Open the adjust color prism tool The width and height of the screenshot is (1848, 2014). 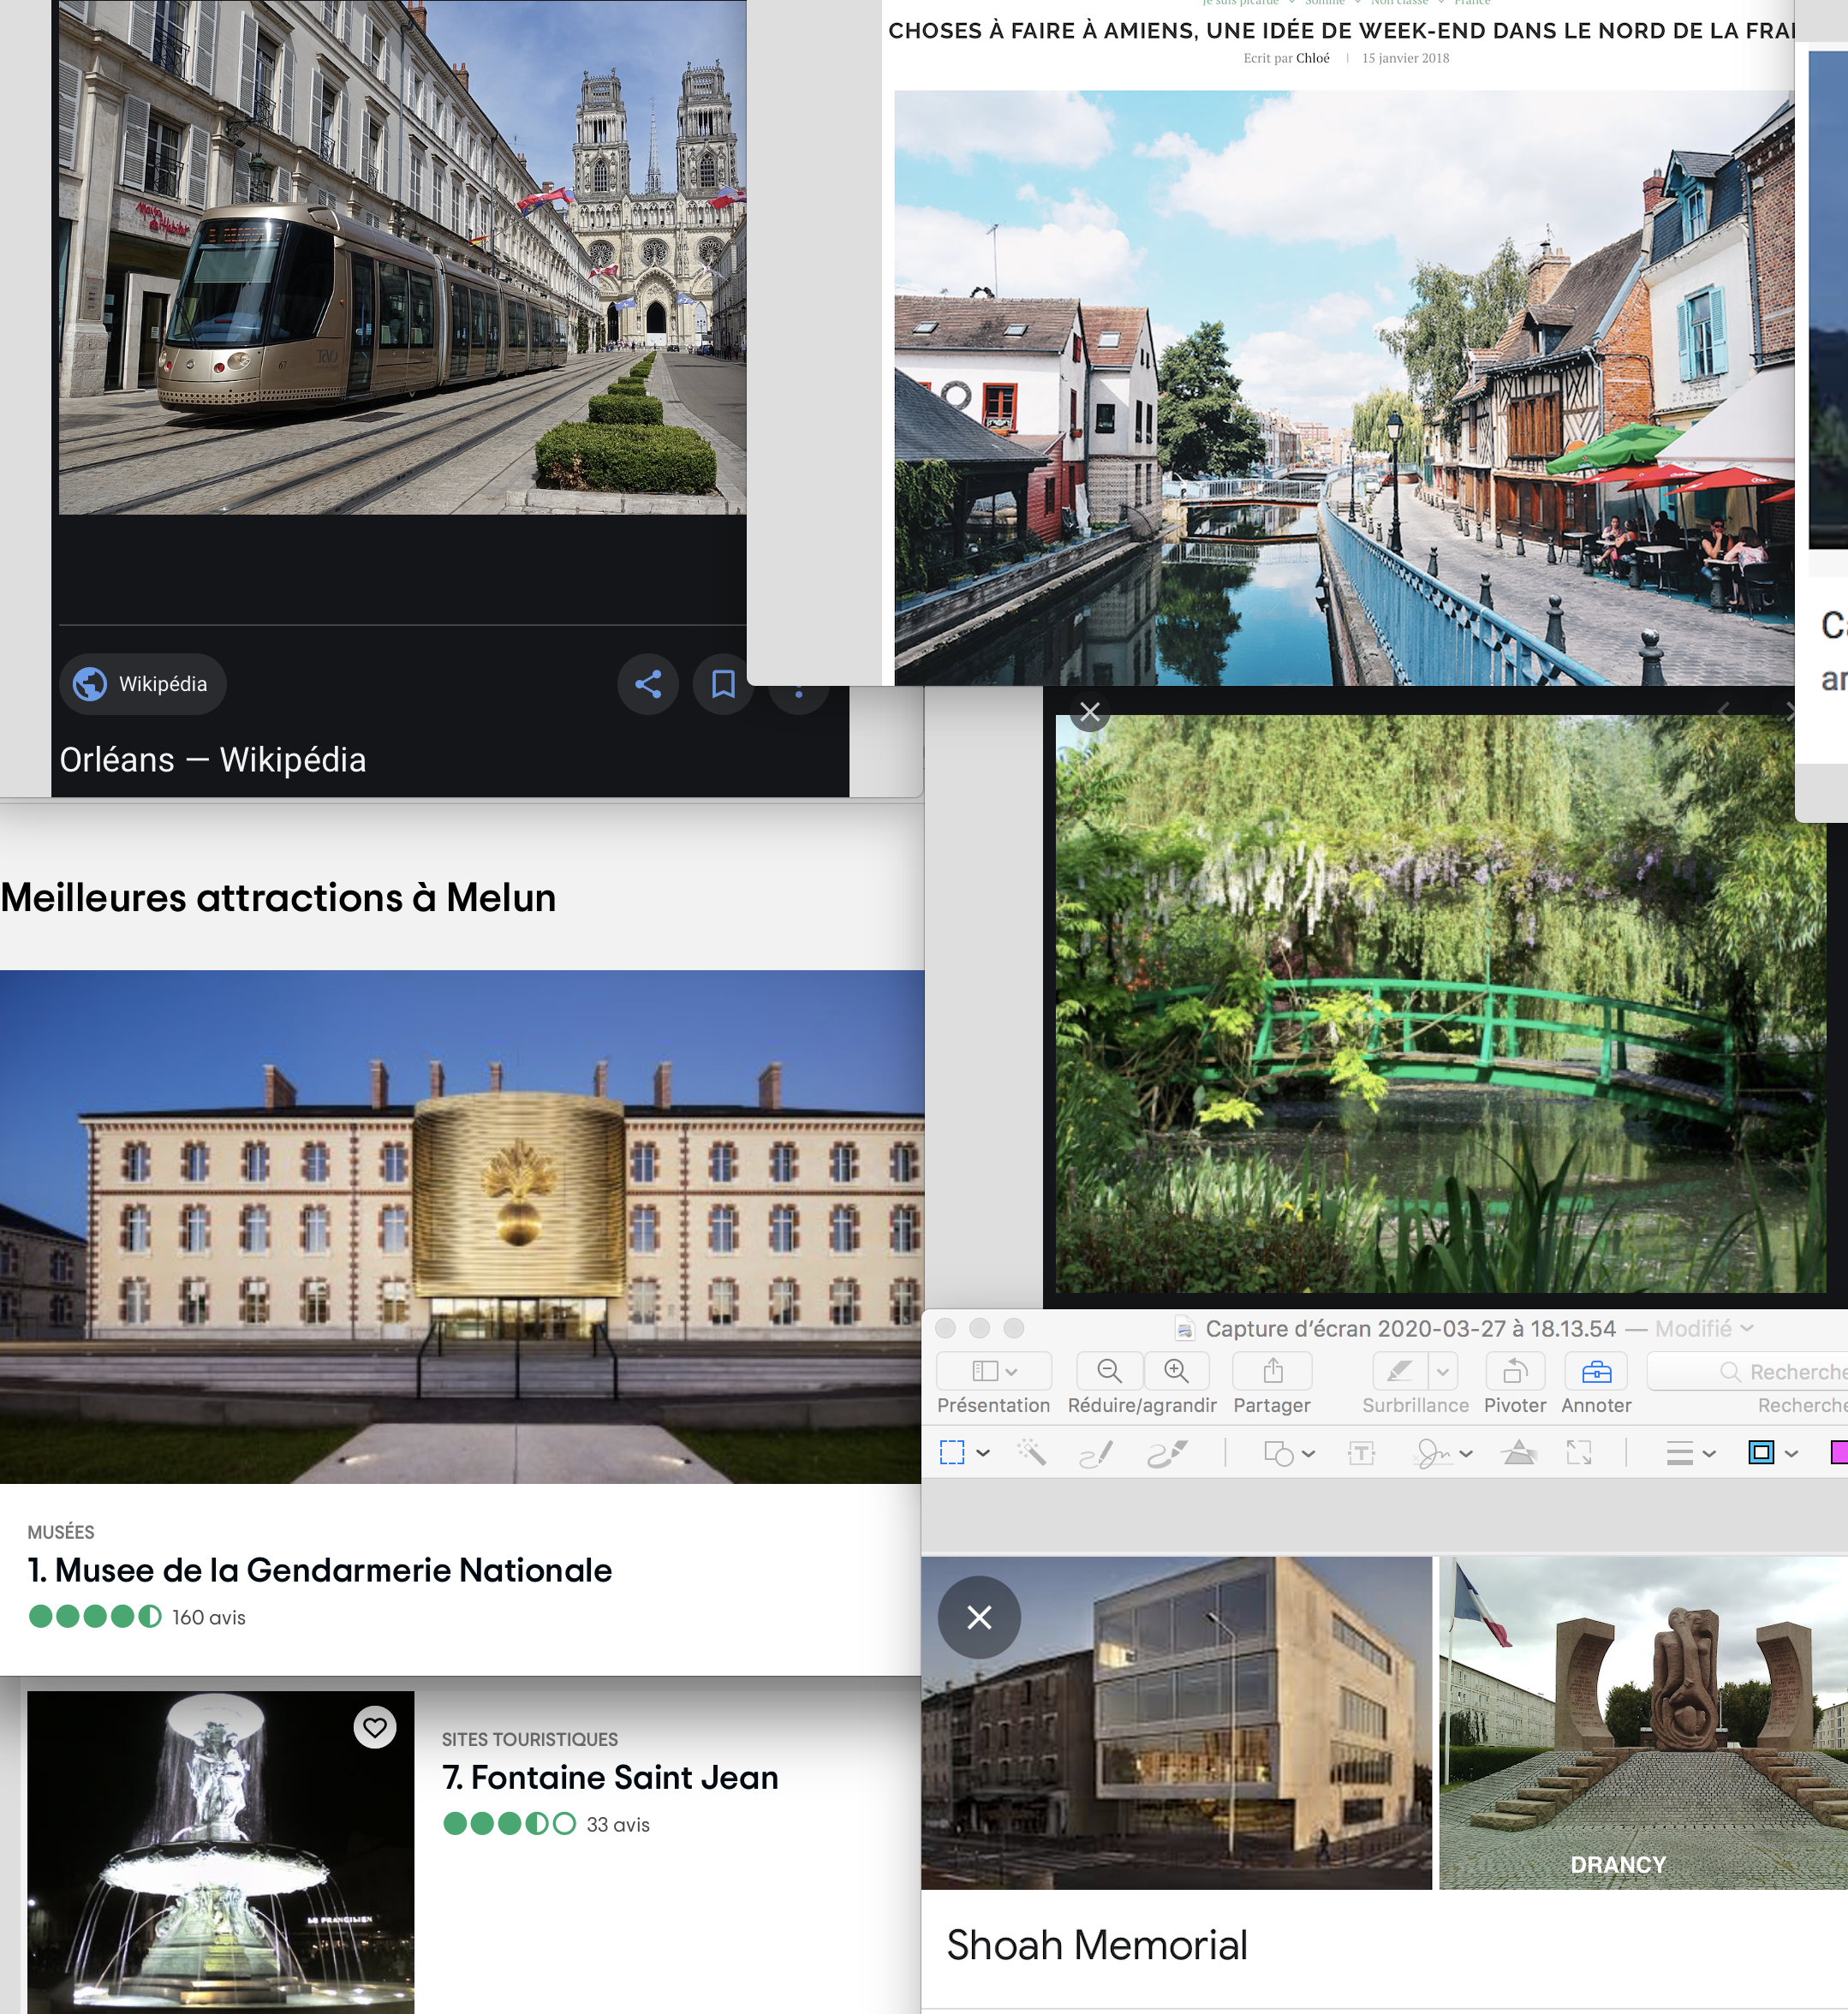pos(1519,1453)
